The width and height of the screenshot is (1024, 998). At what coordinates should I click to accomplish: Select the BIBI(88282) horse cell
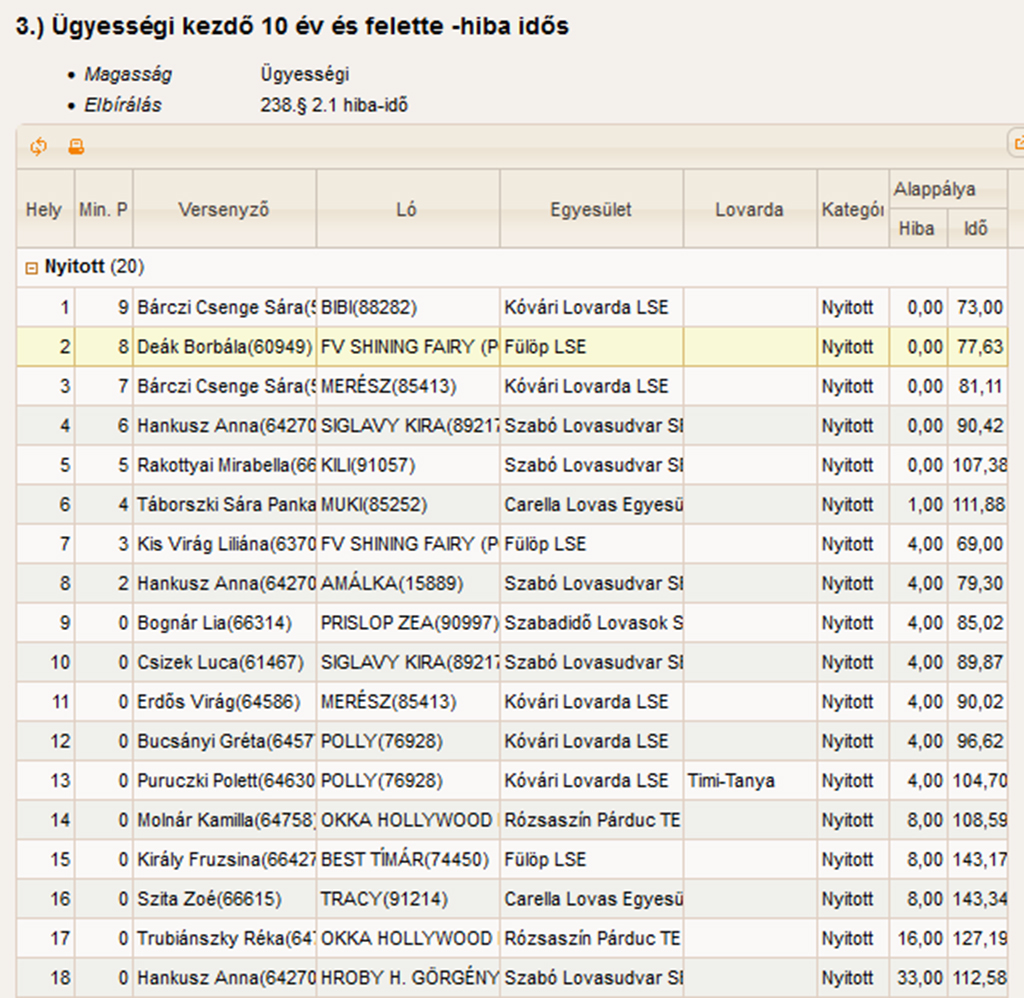[407, 308]
